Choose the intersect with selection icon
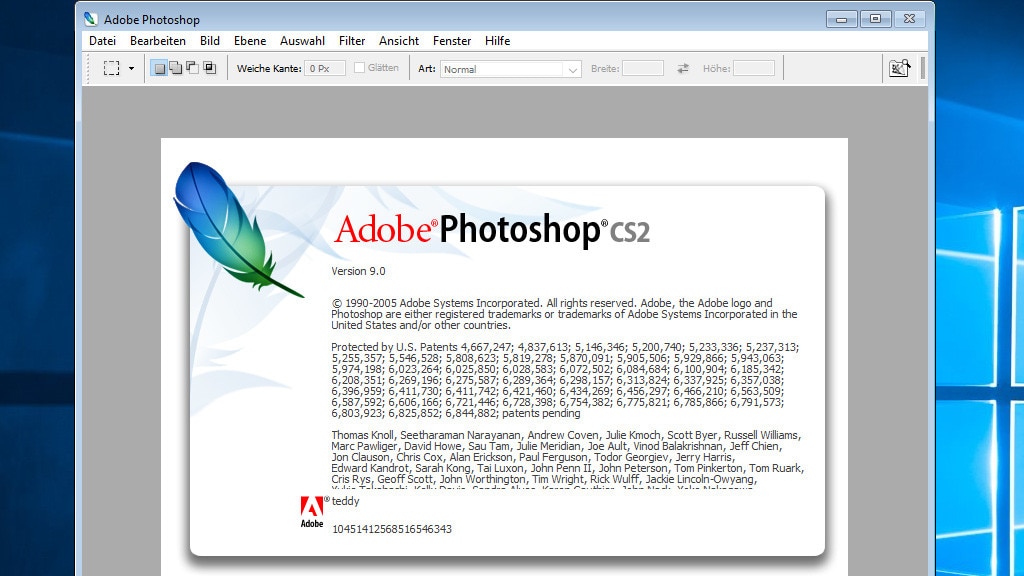Screen dimensions: 1024x576 210,68
